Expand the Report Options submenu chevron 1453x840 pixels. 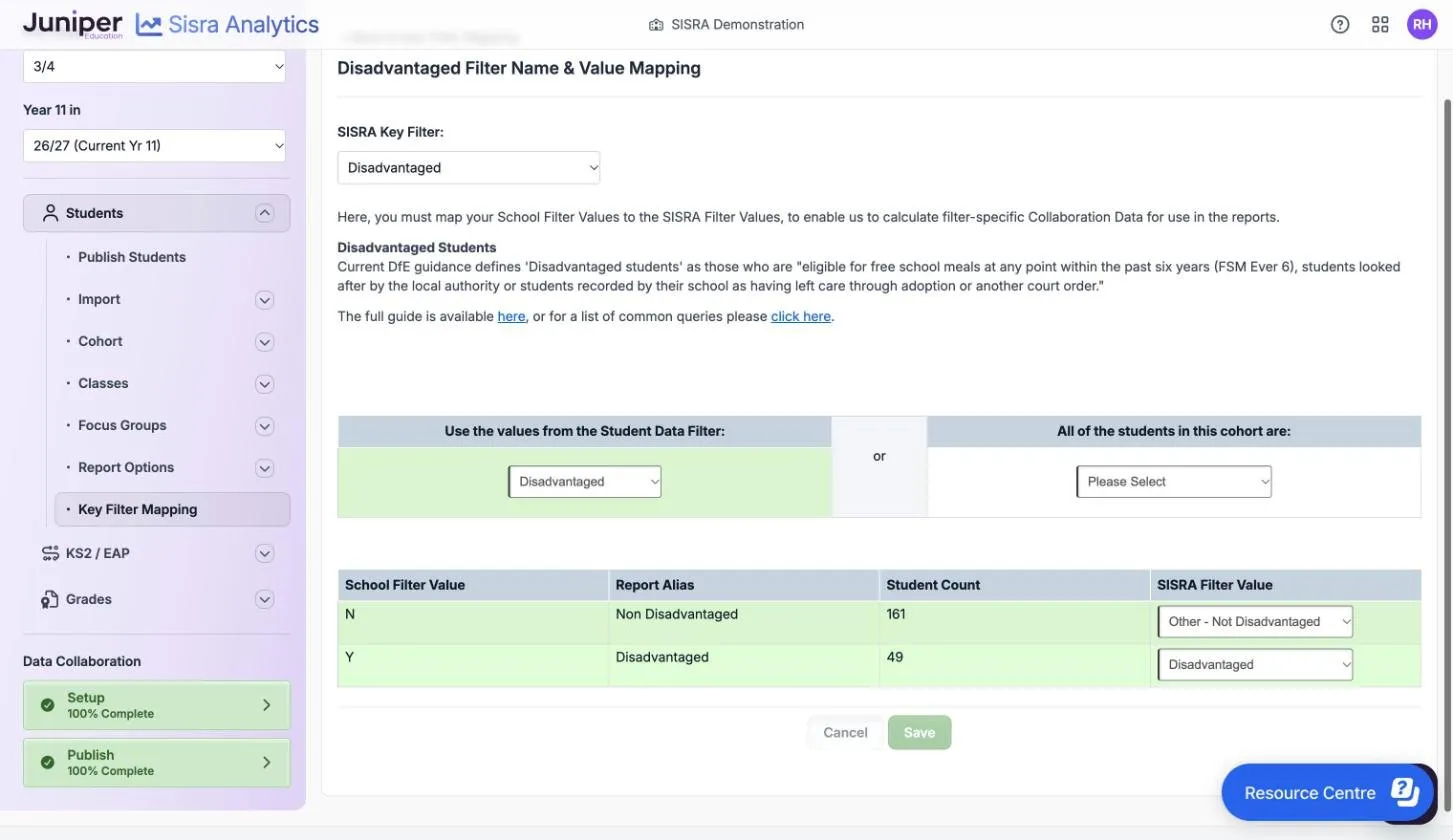[x=264, y=467]
